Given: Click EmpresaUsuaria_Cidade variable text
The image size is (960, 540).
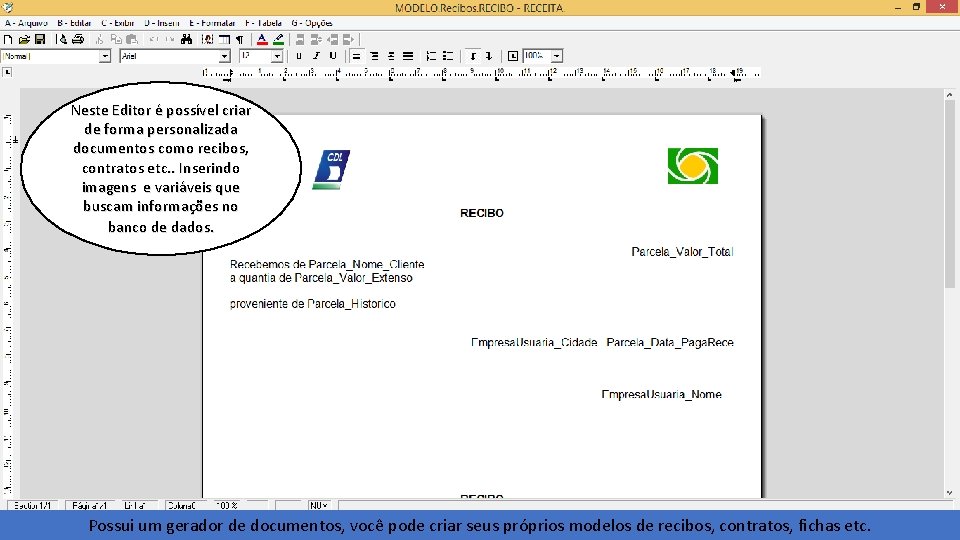Looking at the screenshot, I should coord(534,342).
